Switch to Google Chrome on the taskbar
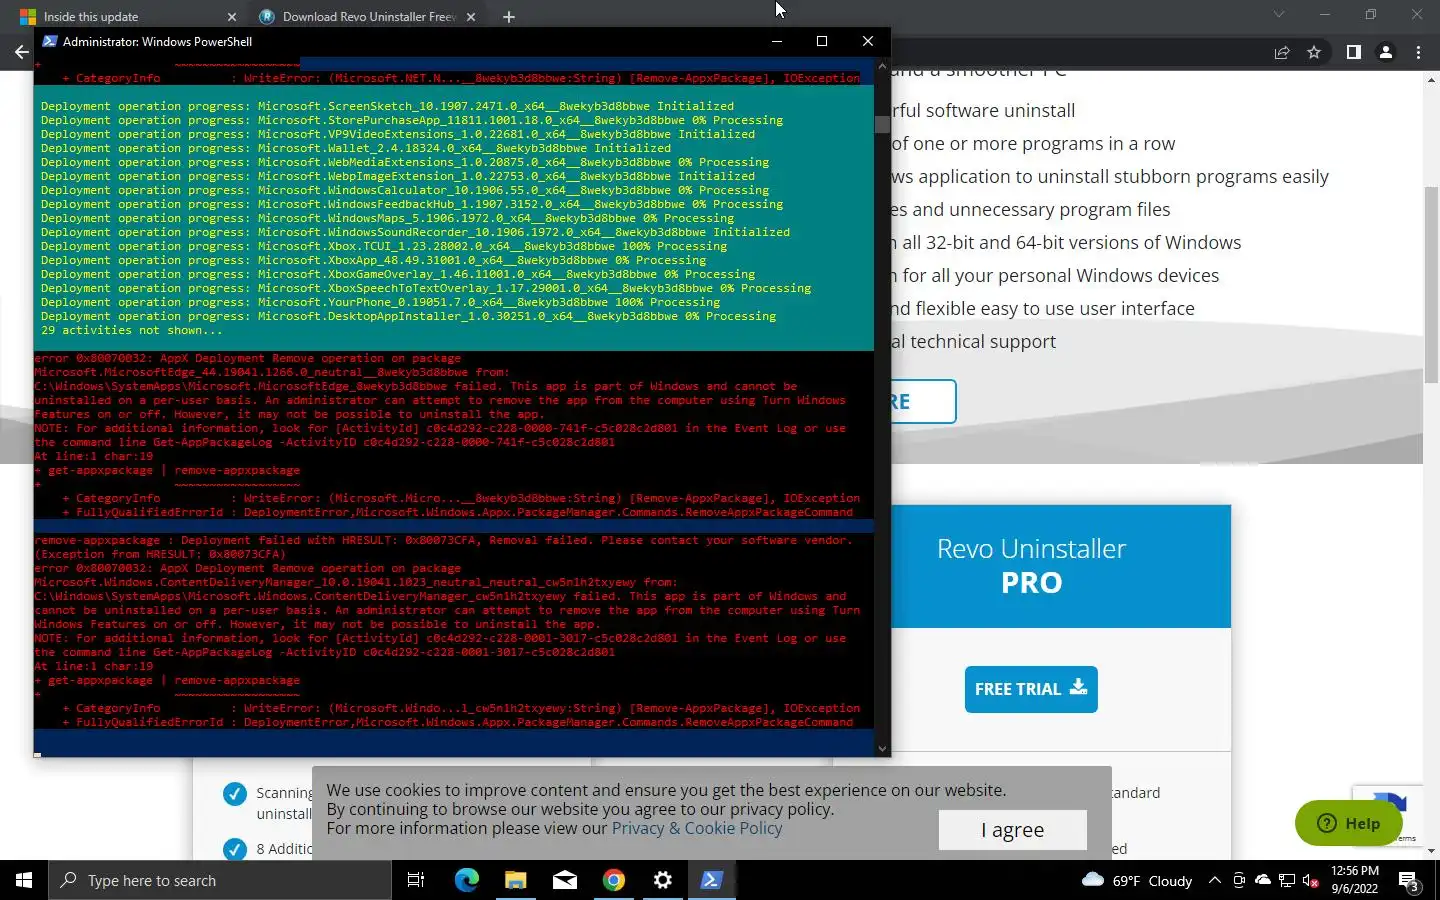This screenshot has width=1440, height=900. (613, 880)
